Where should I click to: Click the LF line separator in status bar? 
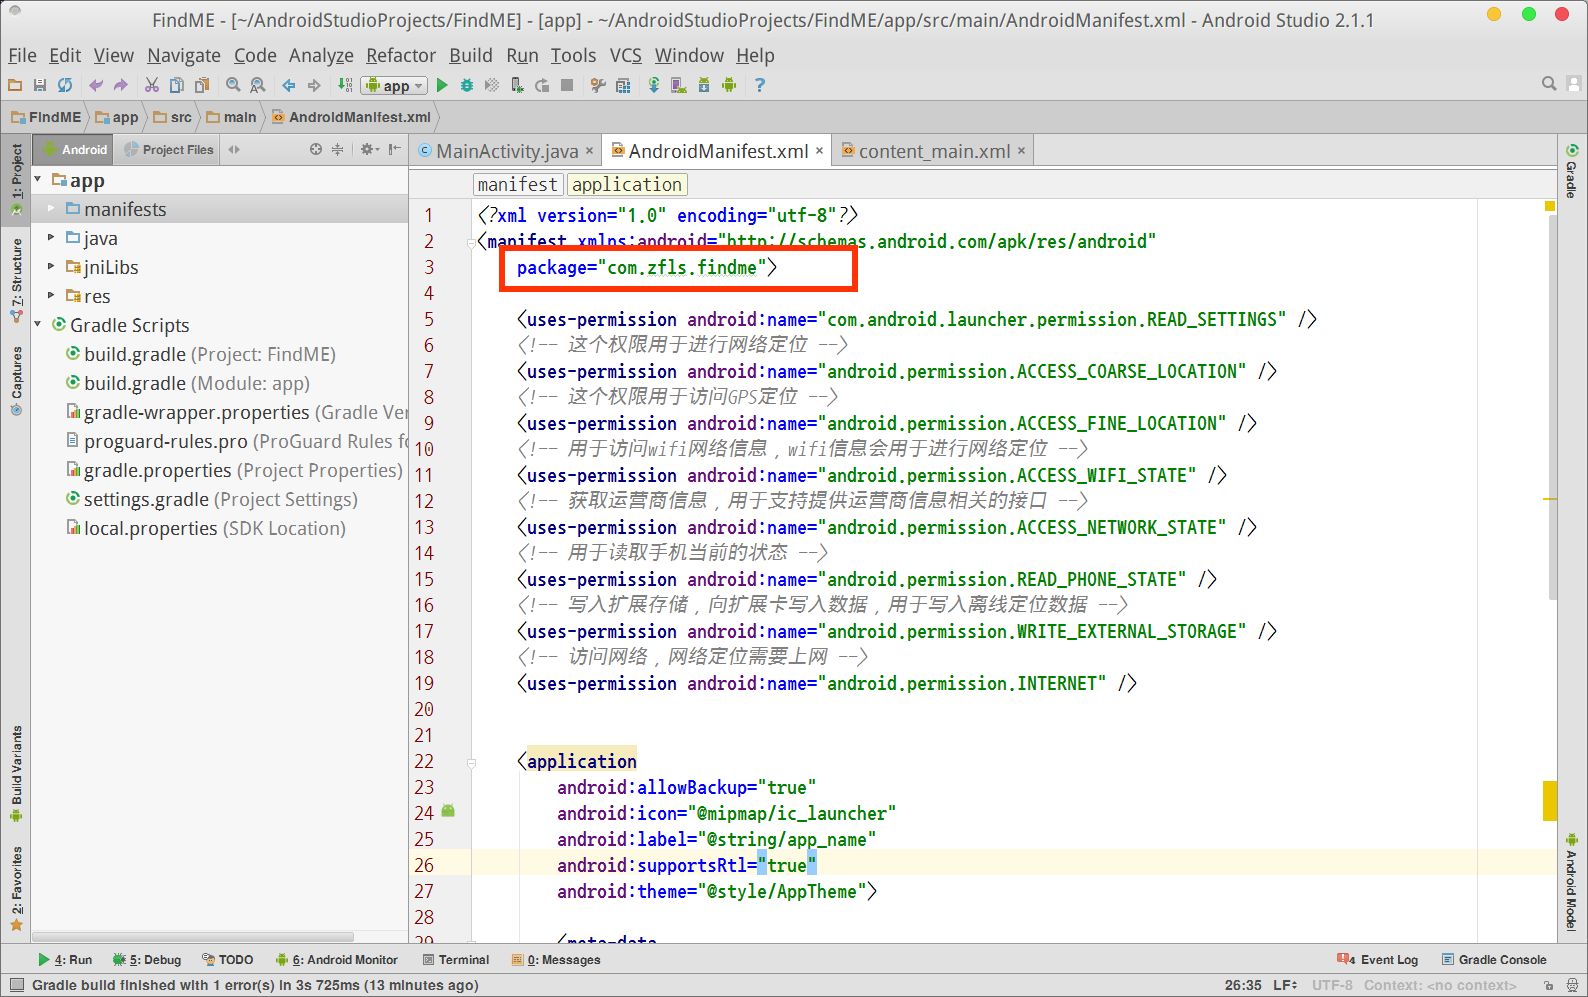(x=1285, y=985)
